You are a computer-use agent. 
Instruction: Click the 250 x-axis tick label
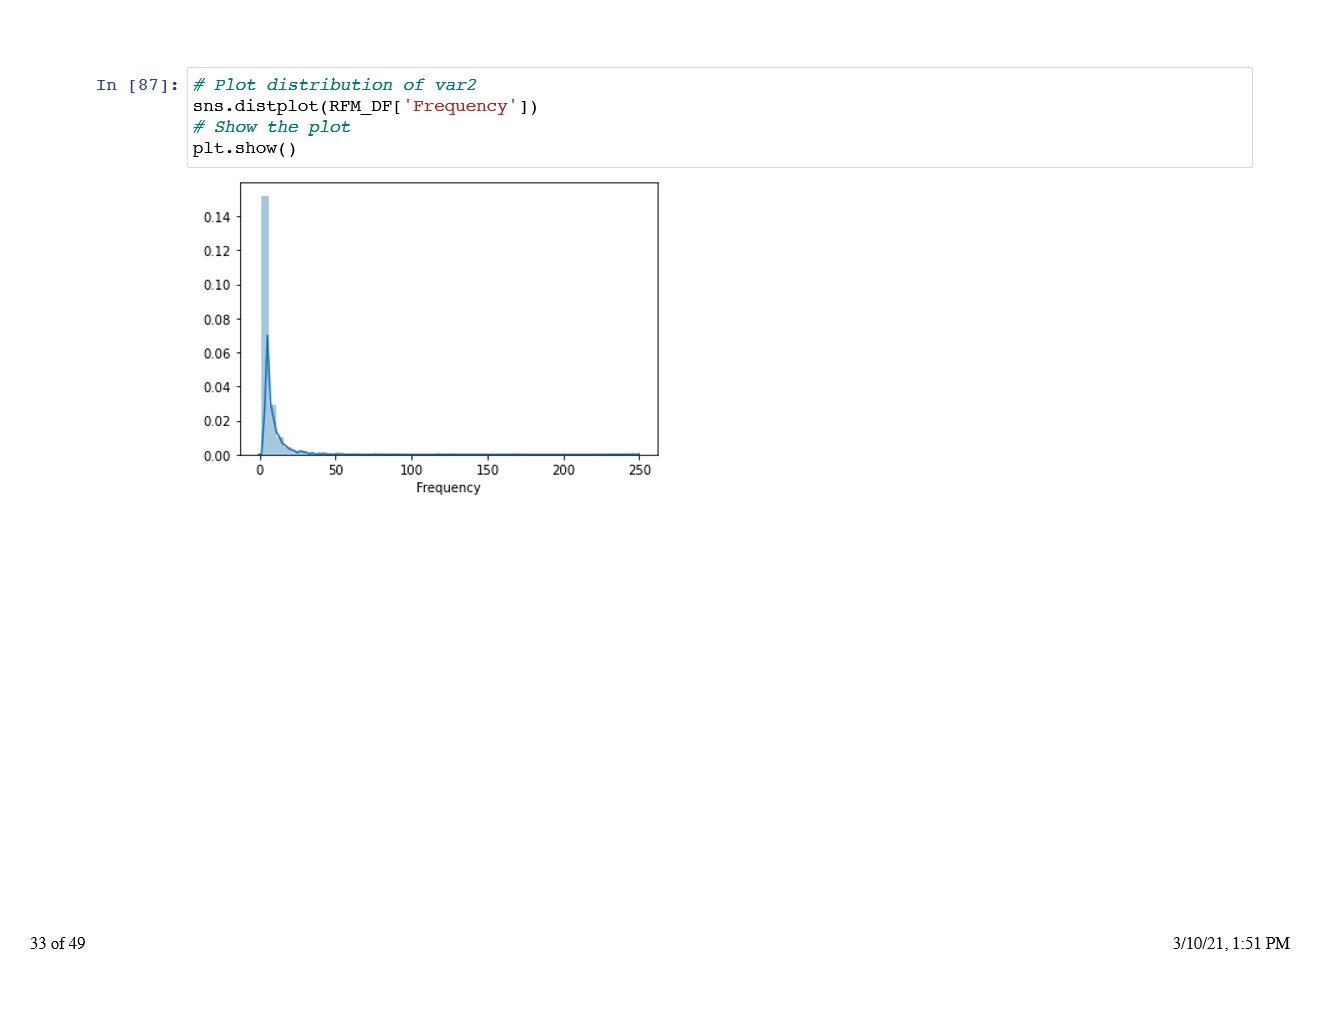(639, 471)
